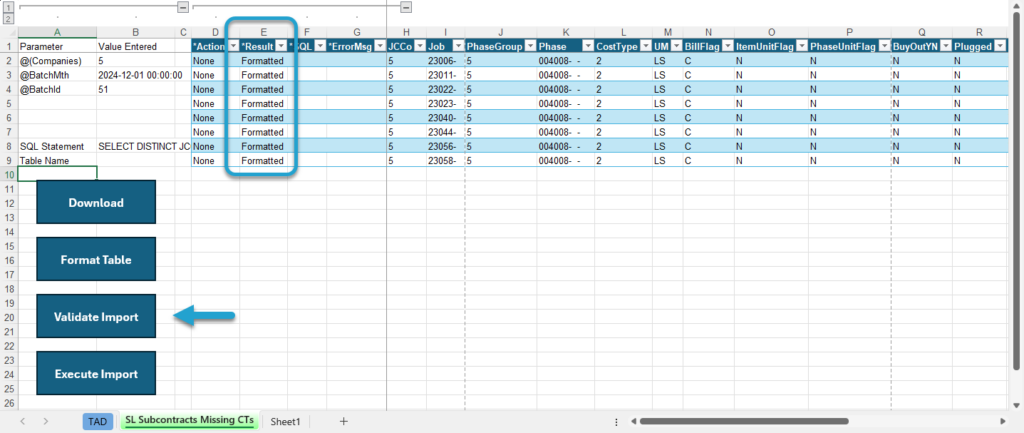Open the ItemUnitFlag column filter dropdown
The height and width of the screenshot is (433, 1024).
tap(801, 46)
